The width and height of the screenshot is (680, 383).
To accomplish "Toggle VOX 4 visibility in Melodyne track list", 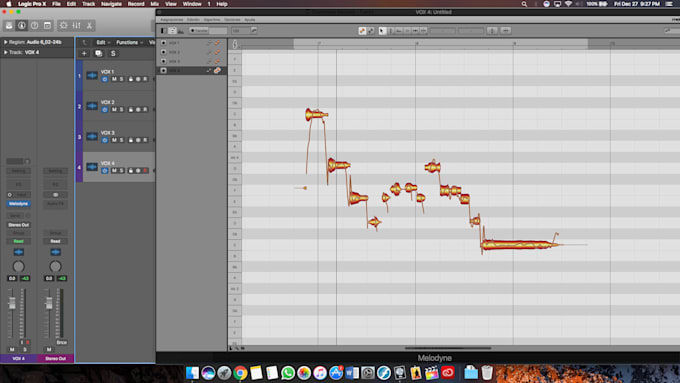I will point(163,70).
